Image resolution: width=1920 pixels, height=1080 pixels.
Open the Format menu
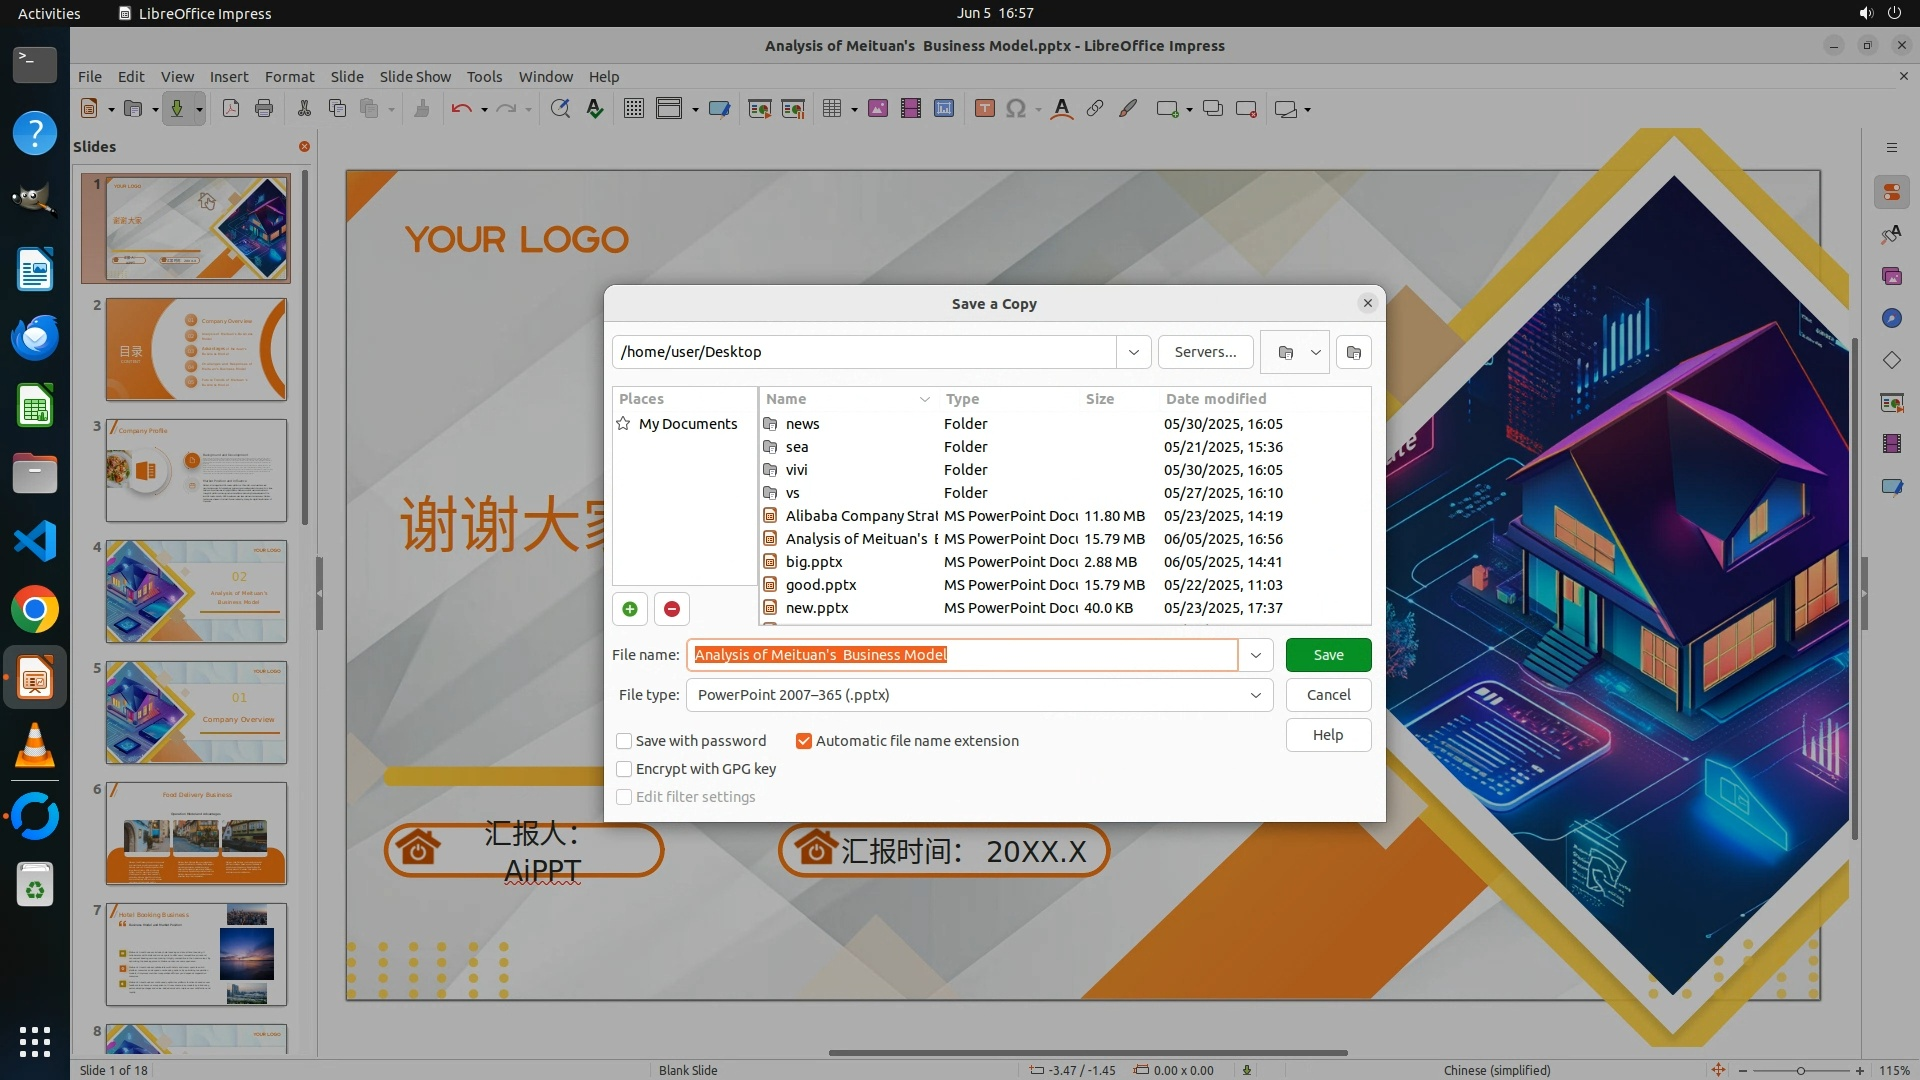tap(289, 77)
